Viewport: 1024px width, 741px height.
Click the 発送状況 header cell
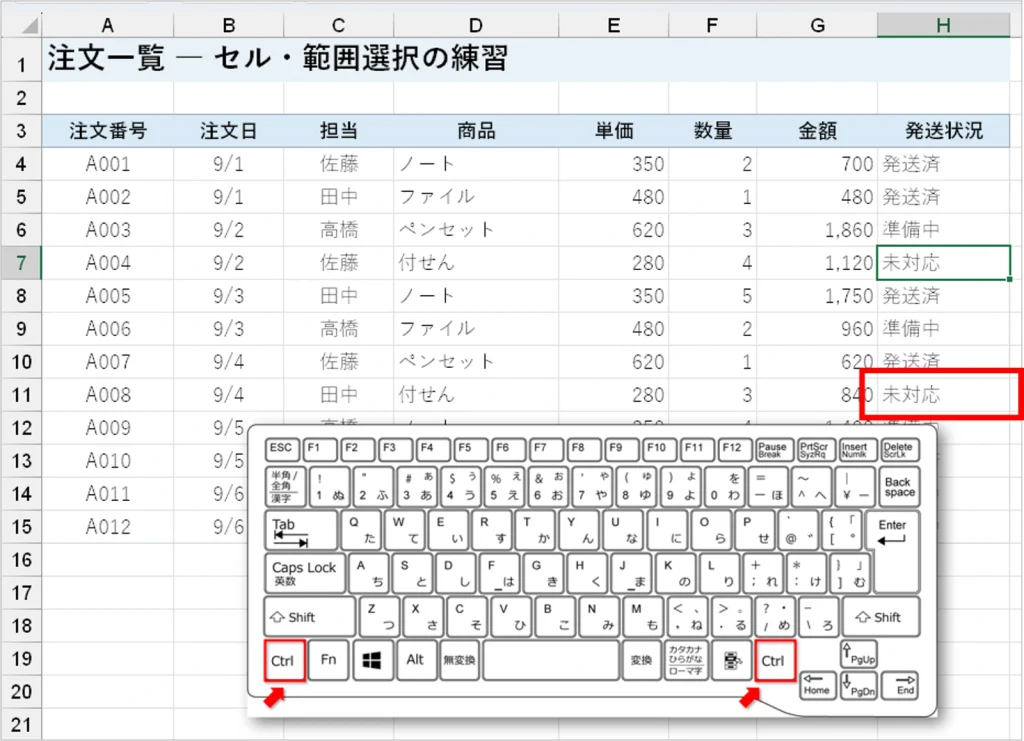coord(944,131)
